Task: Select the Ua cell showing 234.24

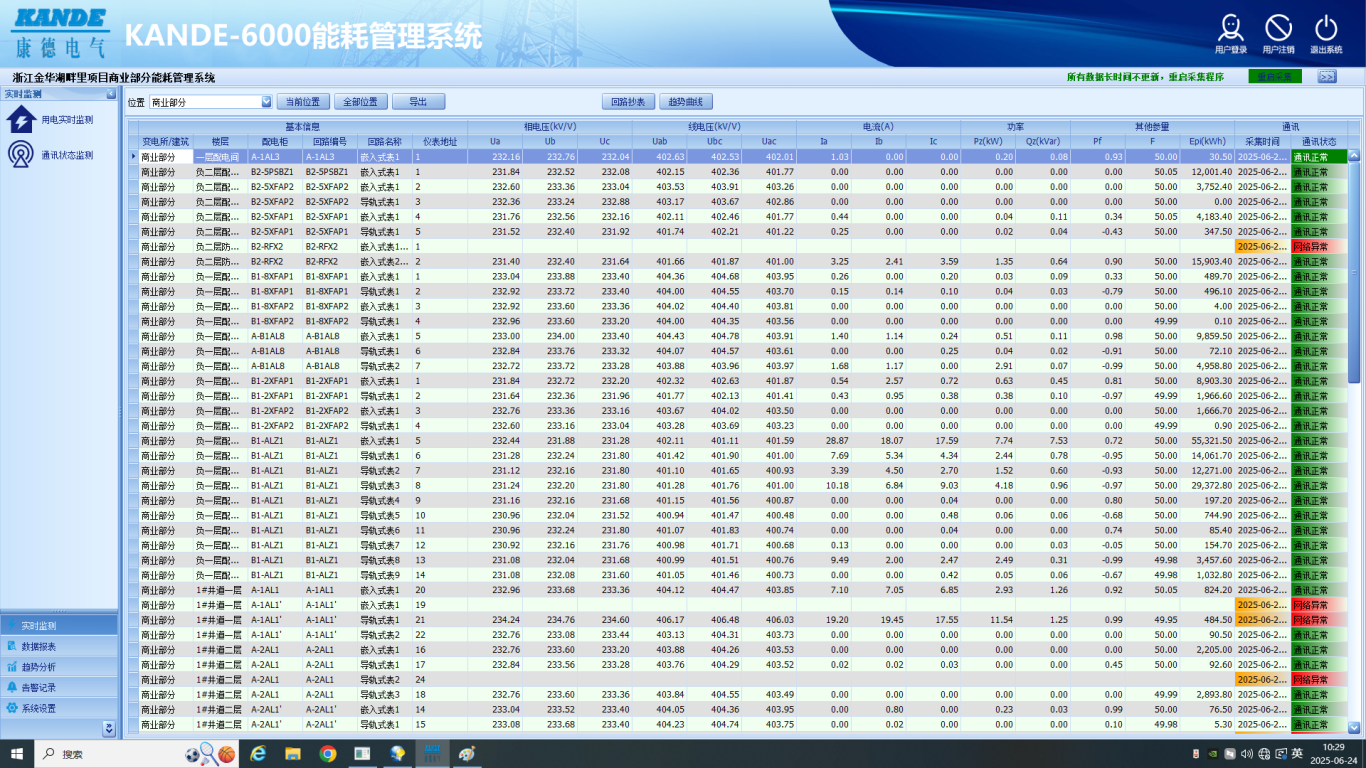Action: 496,620
